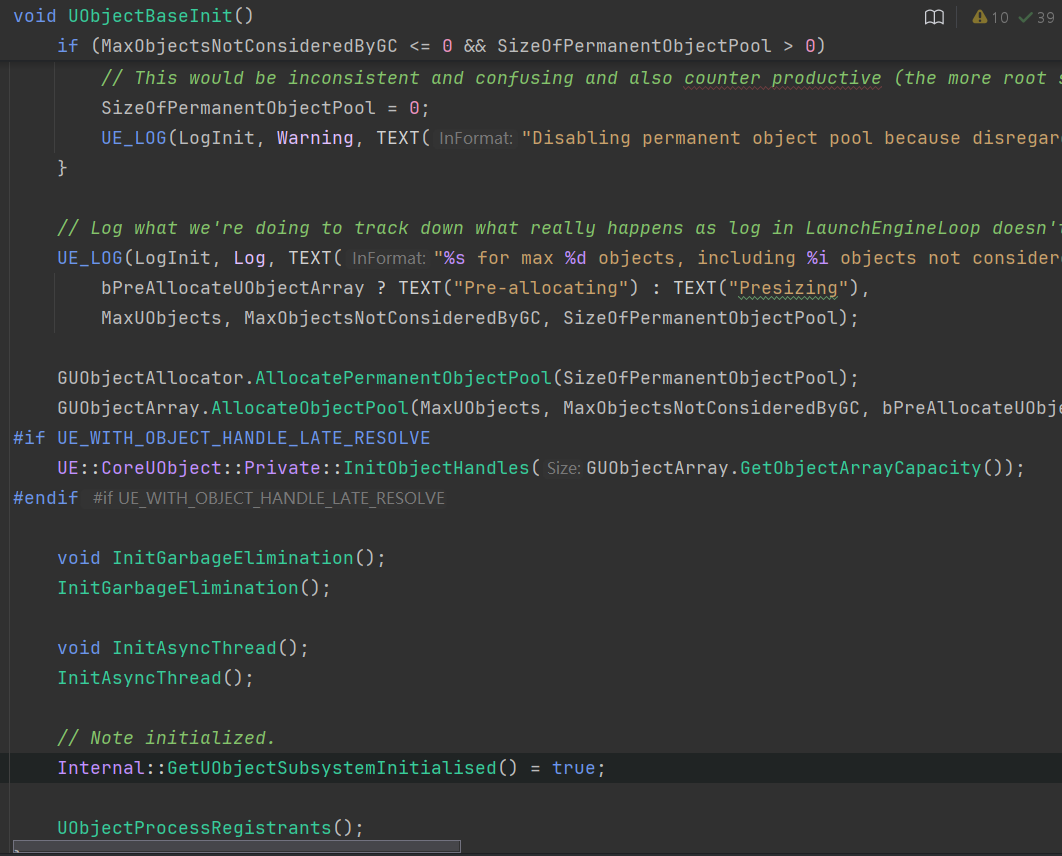Click the comment "This would be inconsistent"
The height and width of the screenshot is (856, 1062).
click(579, 78)
